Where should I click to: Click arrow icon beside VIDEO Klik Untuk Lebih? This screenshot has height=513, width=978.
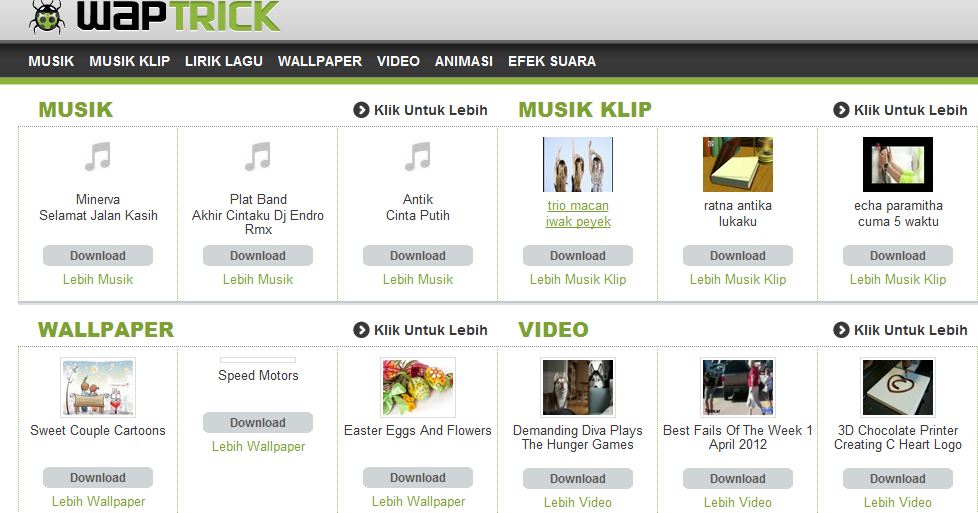(x=841, y=330)
